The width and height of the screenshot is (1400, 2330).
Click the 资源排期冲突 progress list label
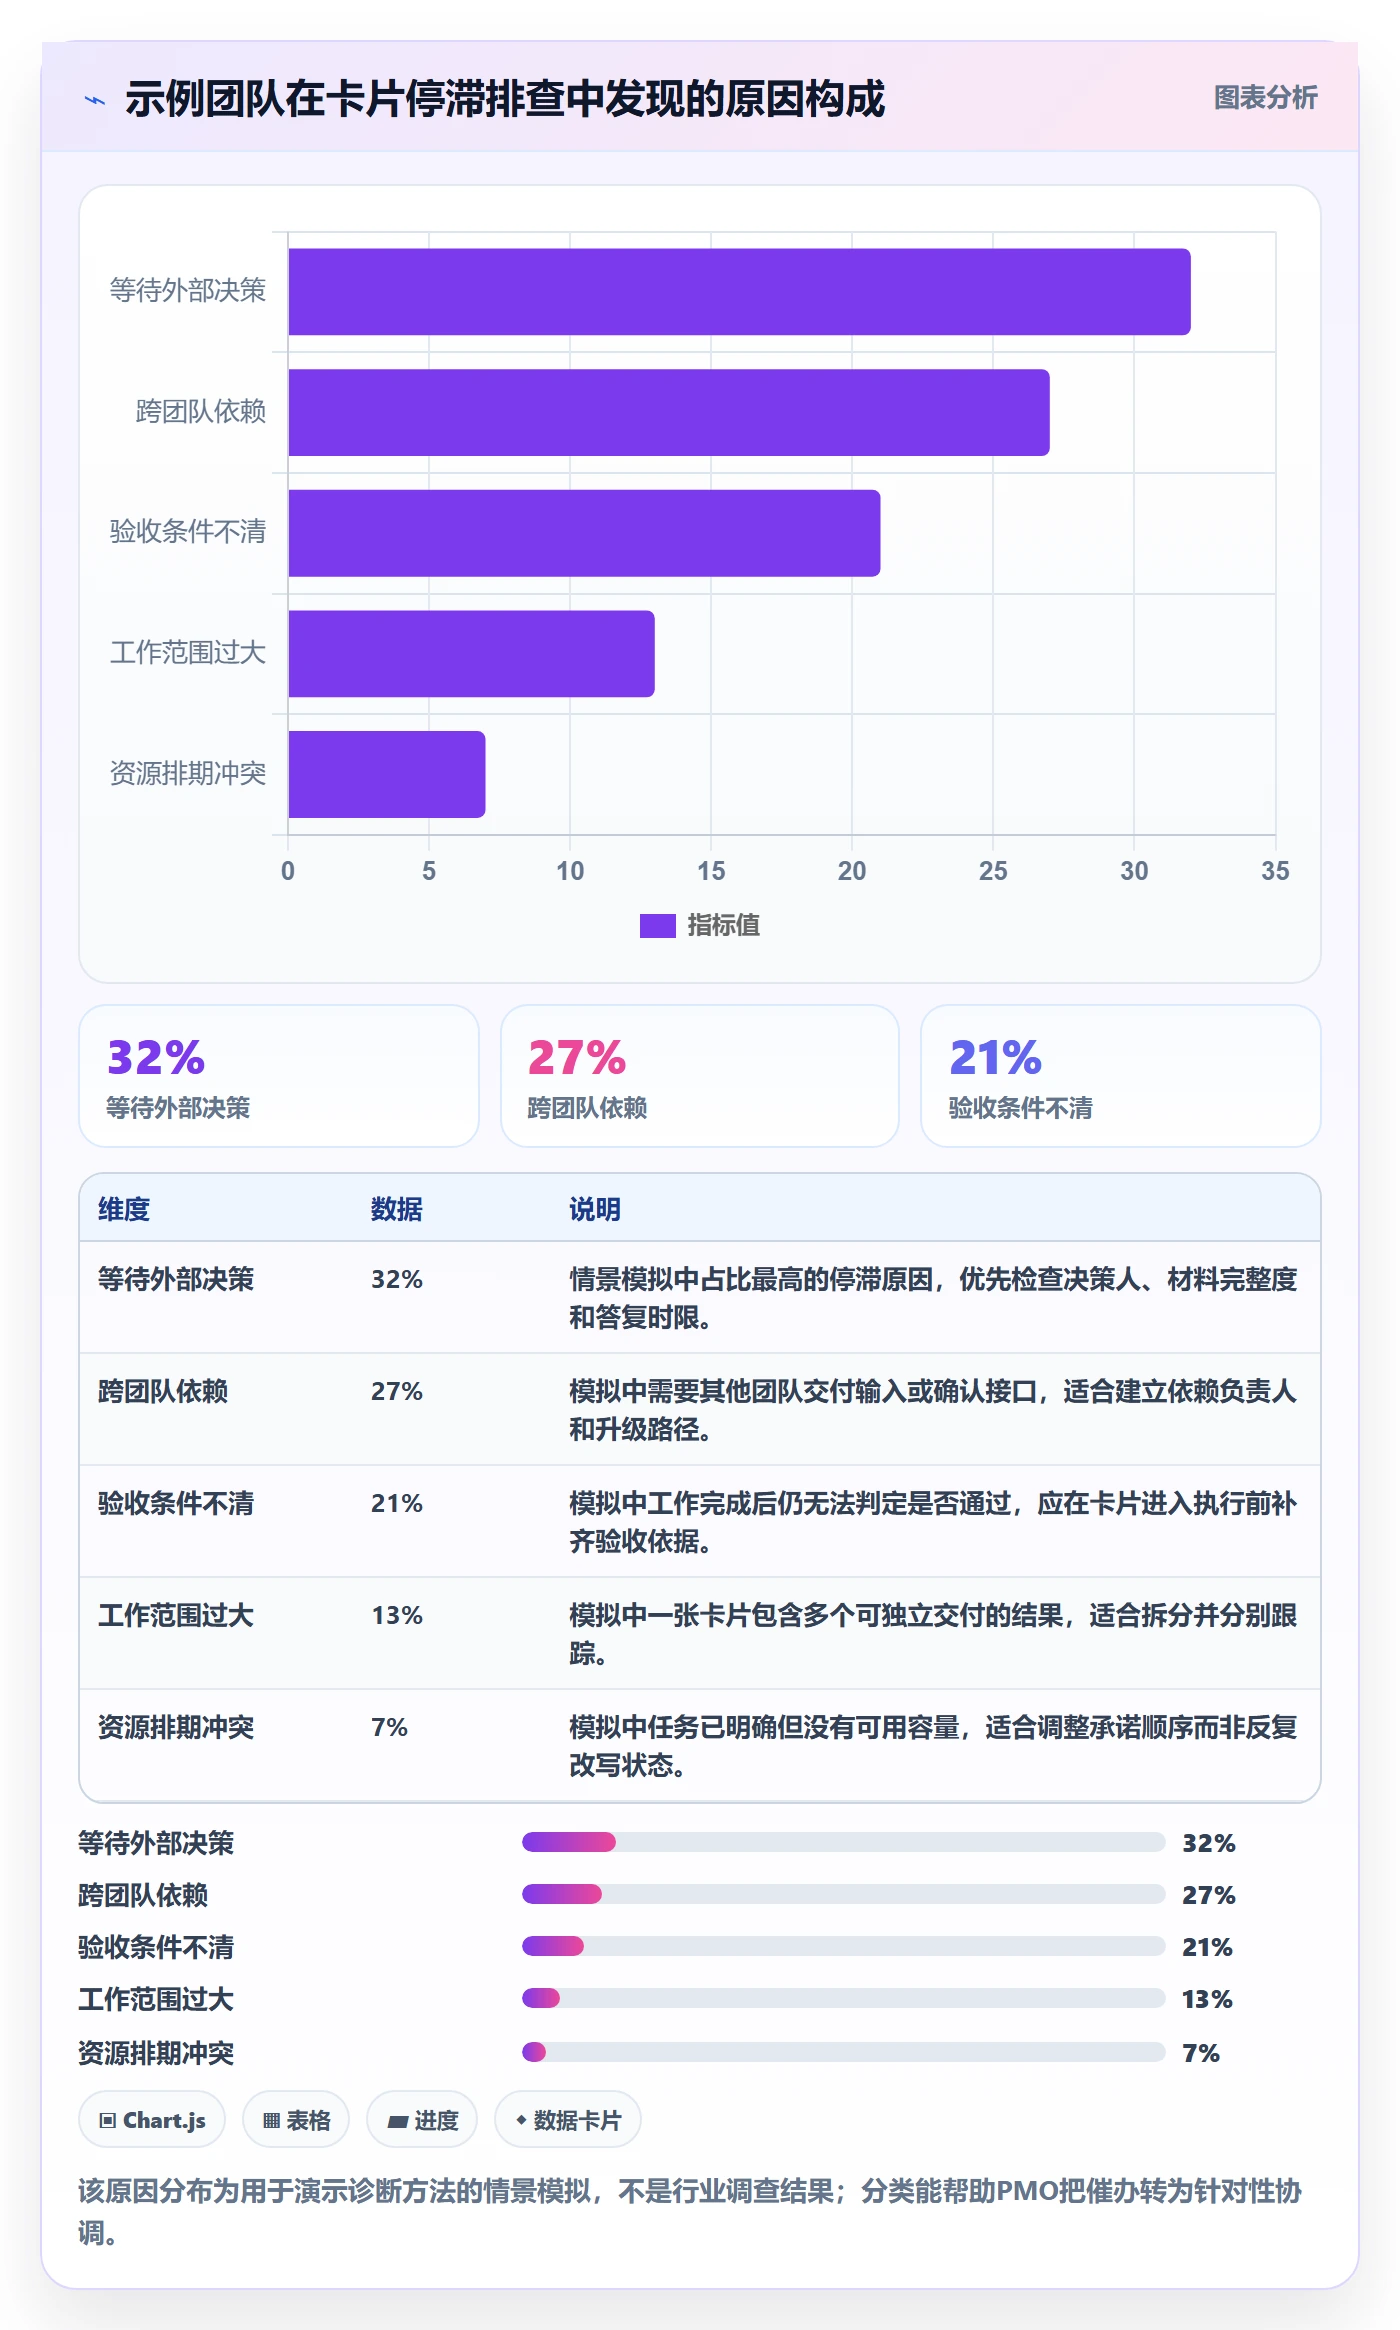[156, 2054]
